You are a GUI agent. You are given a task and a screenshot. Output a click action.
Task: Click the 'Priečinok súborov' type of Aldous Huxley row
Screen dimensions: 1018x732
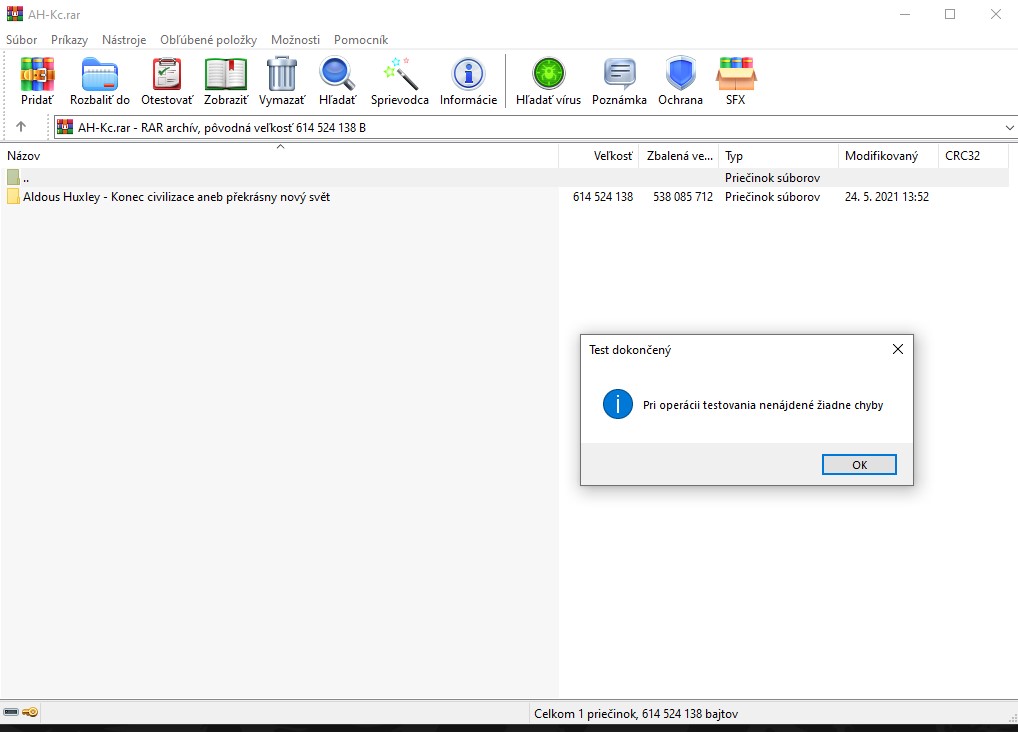[x=773, y=197]
